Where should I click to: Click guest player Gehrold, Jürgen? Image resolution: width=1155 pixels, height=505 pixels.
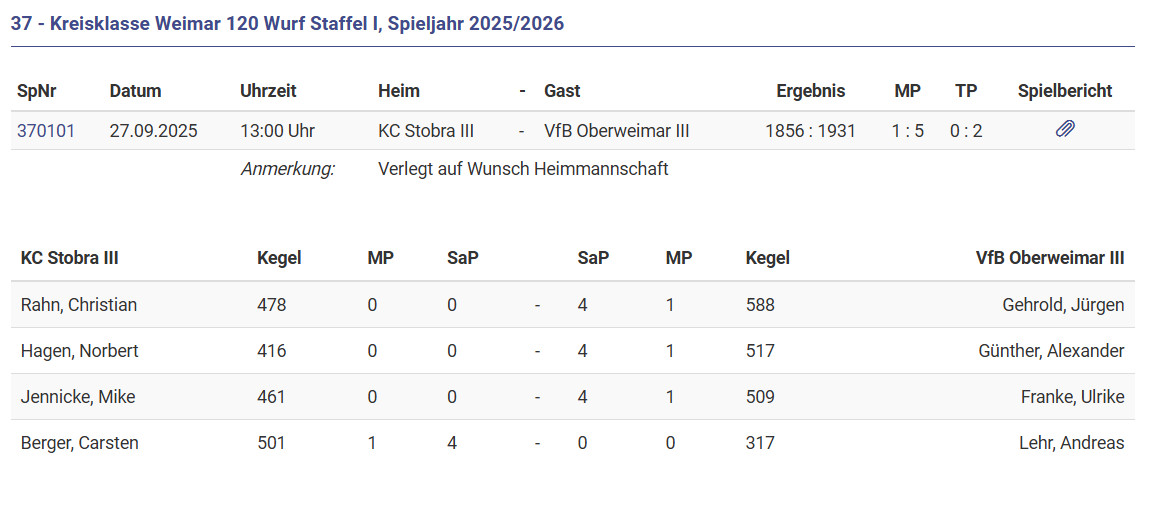pyautogui.click(x=1063, y=305)
